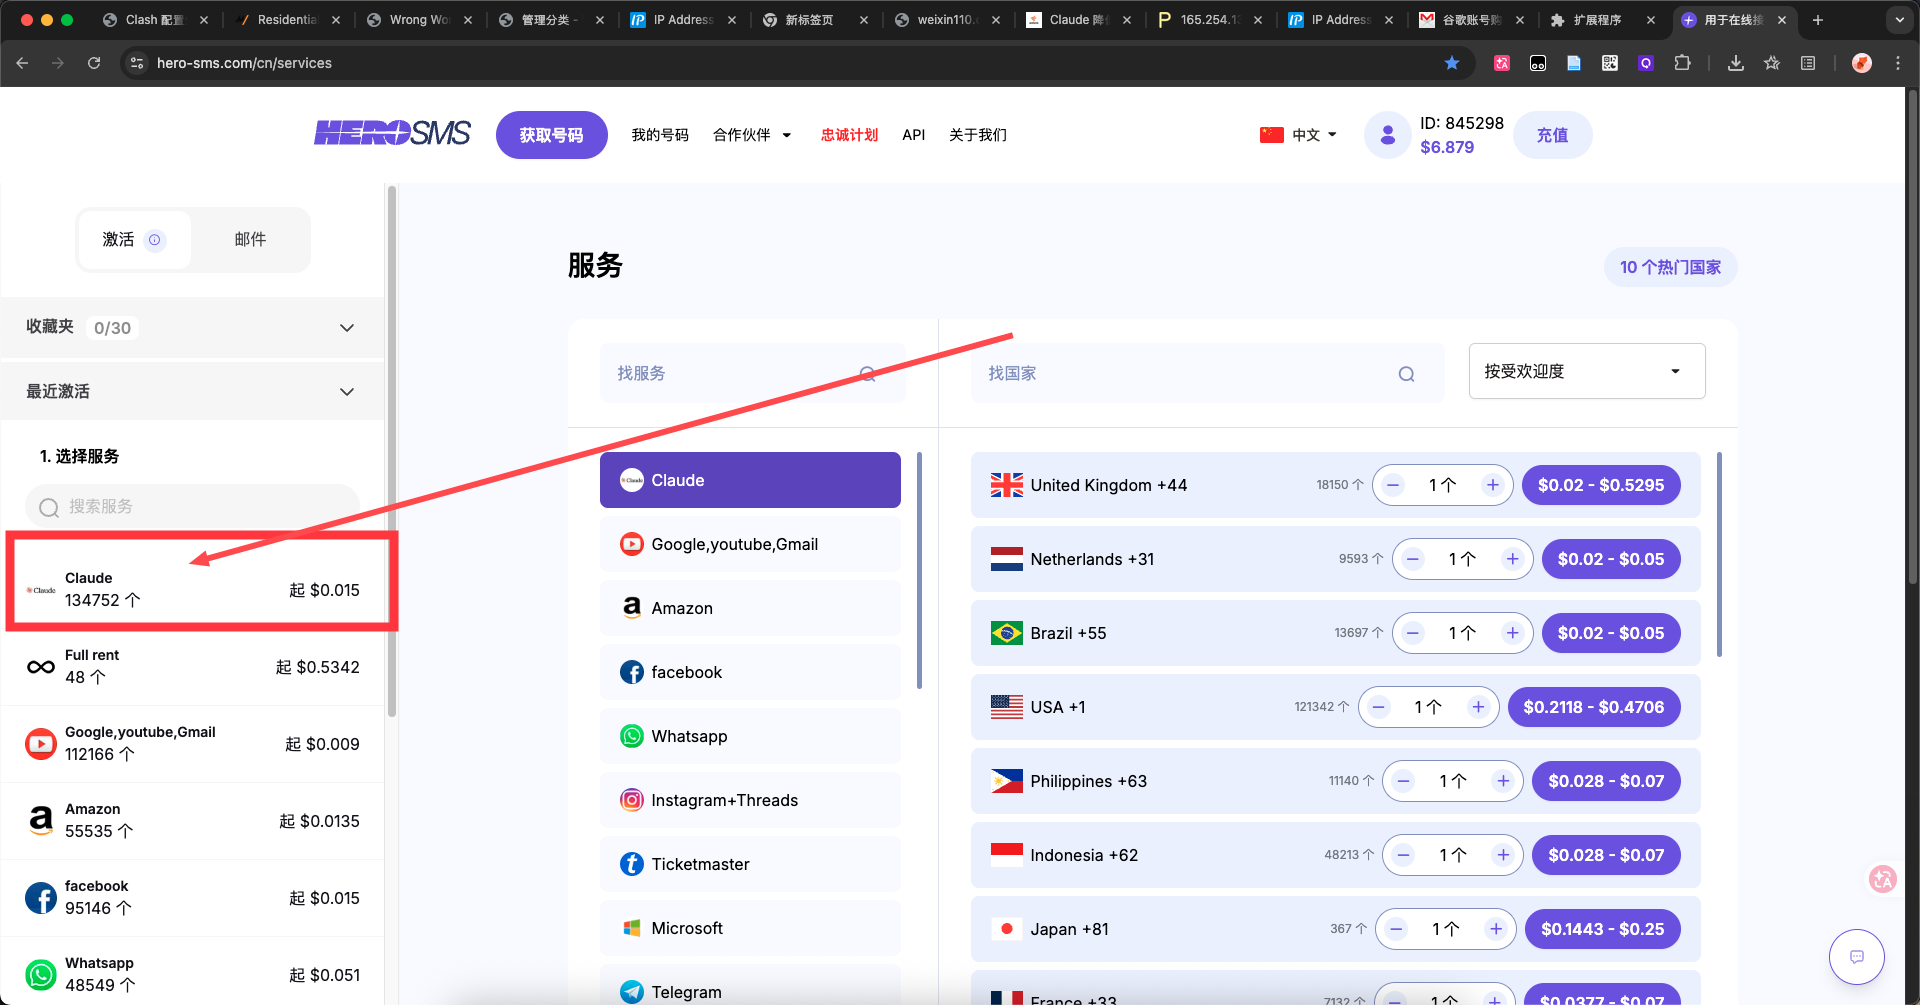Click the Philippines flag icon
The height and width of the screenshot is (1005, 1920).
pyautogui.click(x=1007, y=781)
